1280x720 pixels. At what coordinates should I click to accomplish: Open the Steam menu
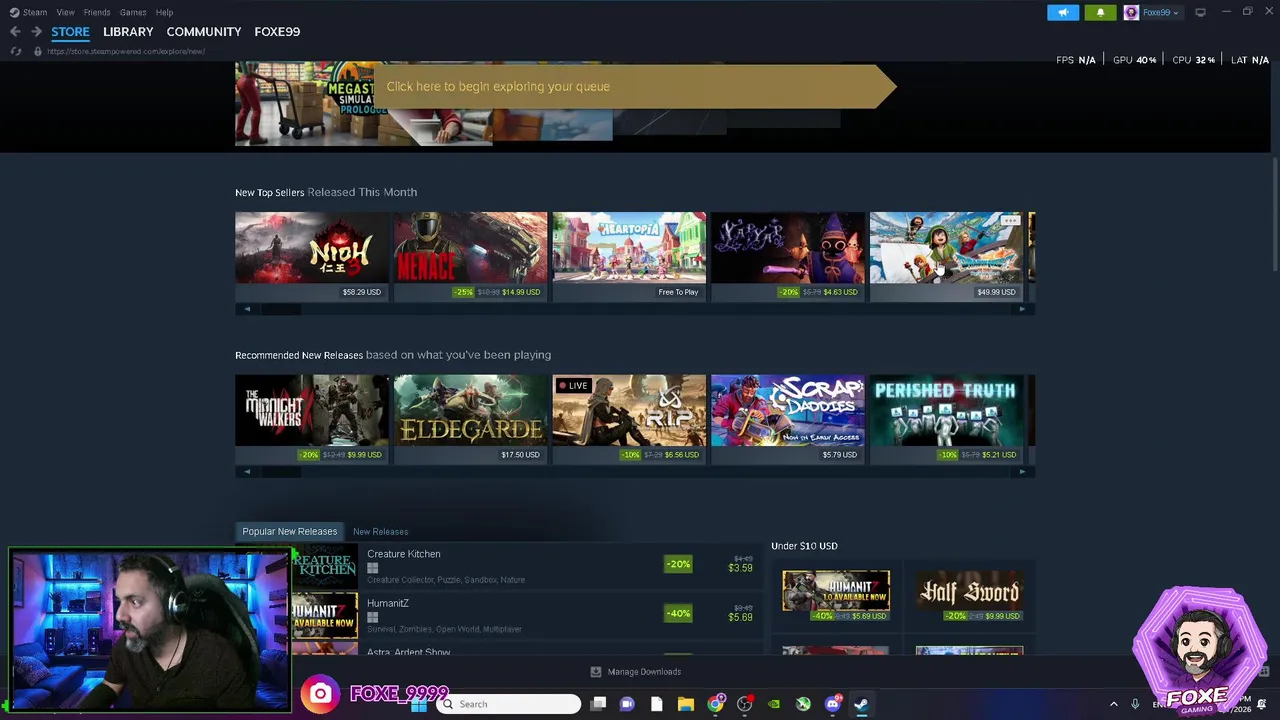(x=35, y=12)
